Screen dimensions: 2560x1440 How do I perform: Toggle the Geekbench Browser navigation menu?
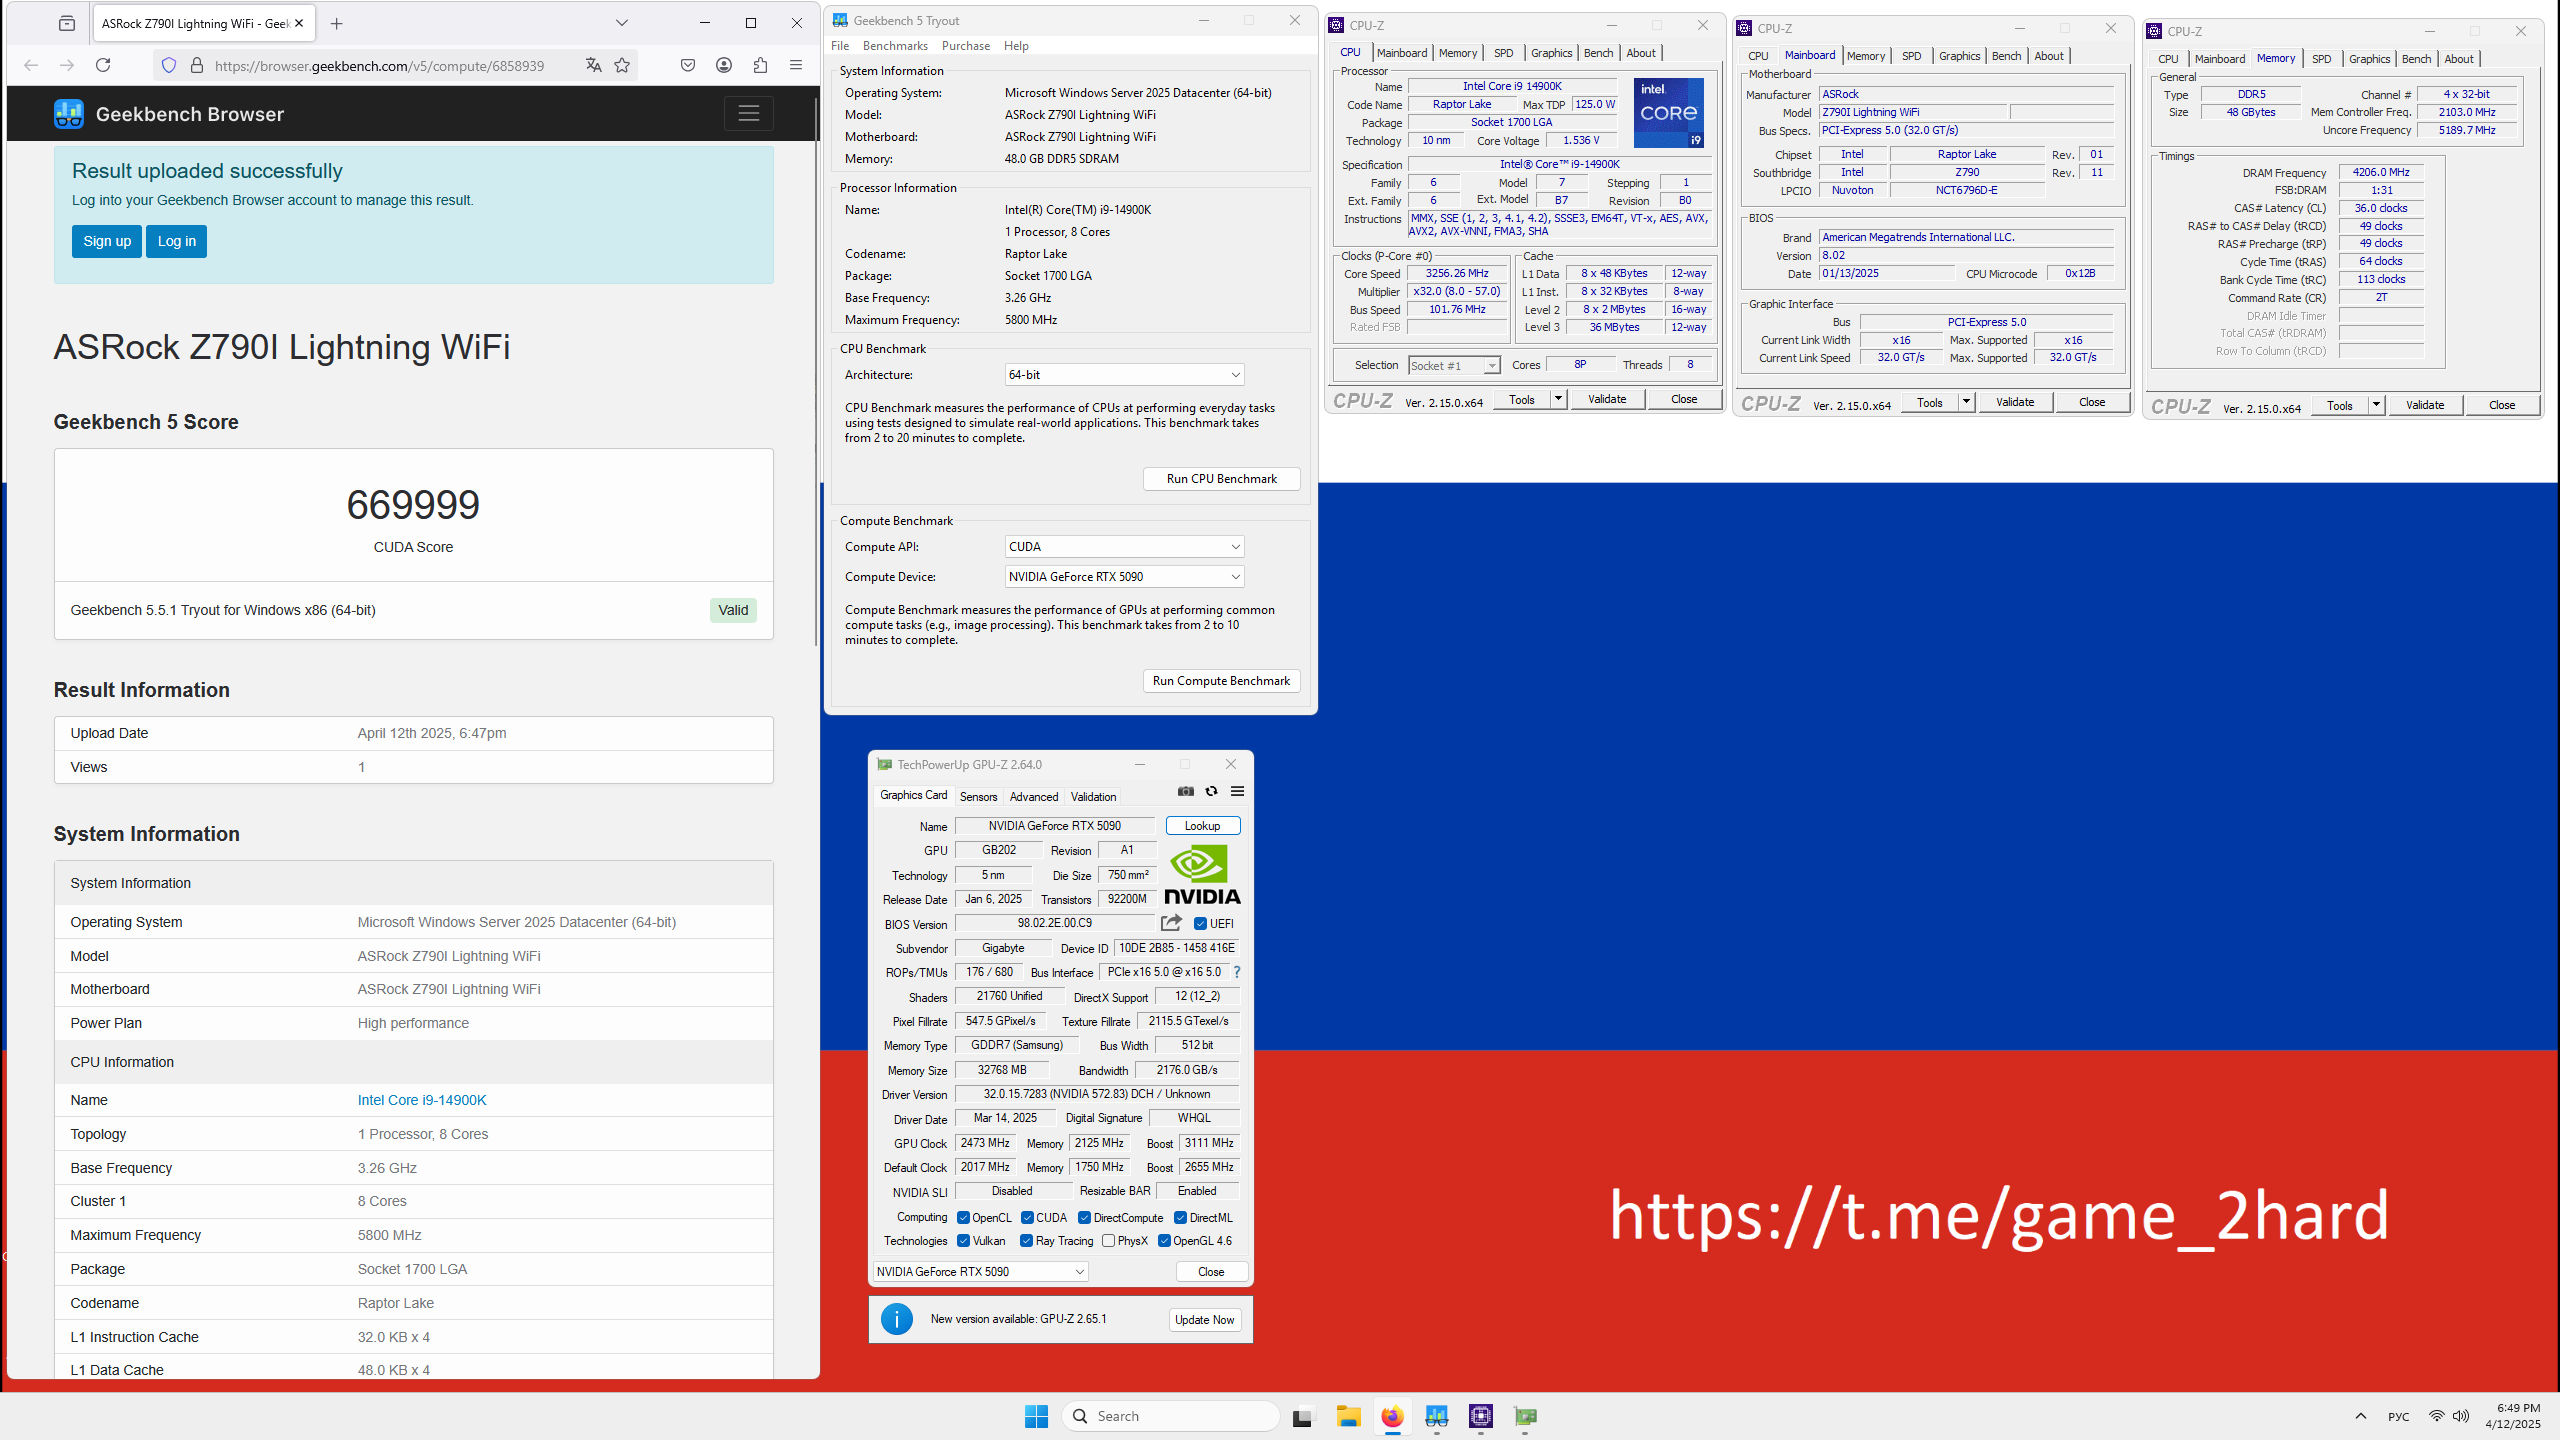pos(748,113)
